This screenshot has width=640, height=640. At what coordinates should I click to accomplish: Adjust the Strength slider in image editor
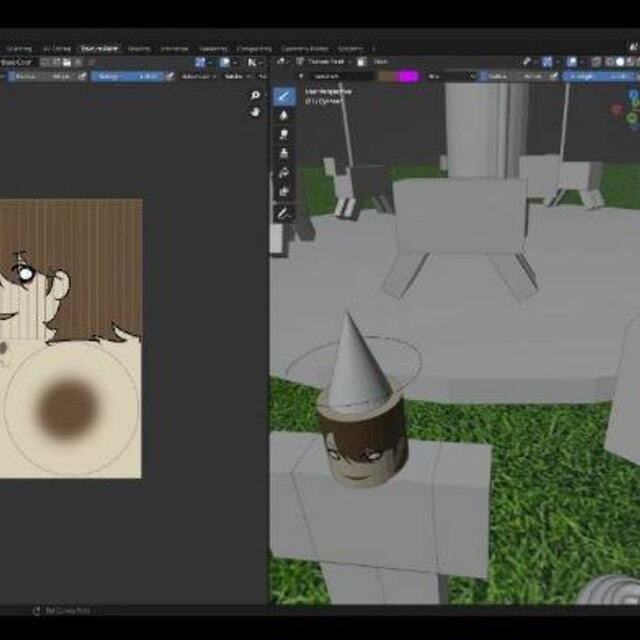tap(127, 76)
